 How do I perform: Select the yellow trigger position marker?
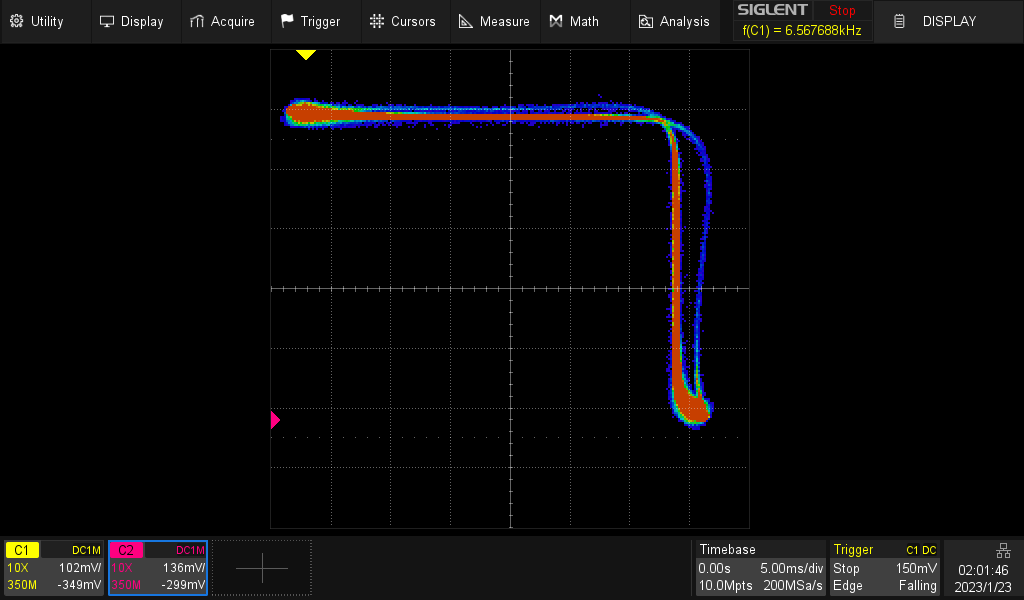[305, 55]
